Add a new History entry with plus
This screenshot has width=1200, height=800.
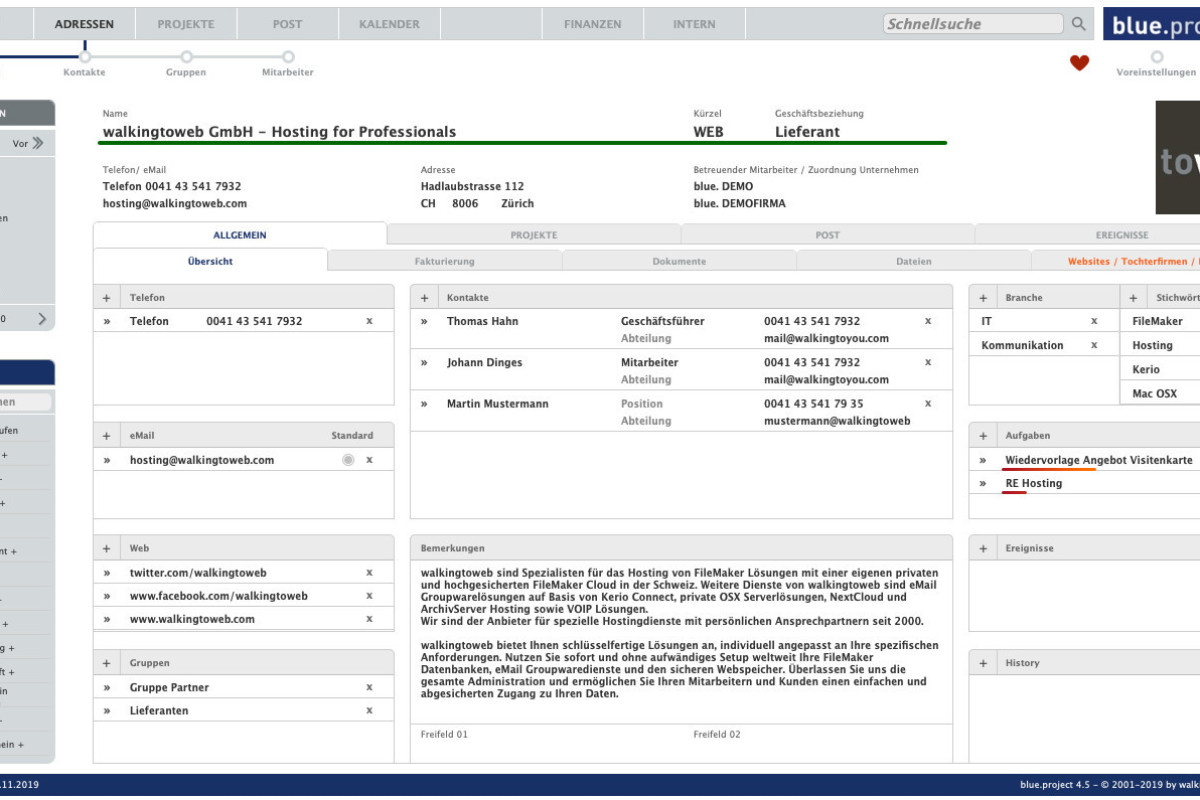tap(983, 663)
